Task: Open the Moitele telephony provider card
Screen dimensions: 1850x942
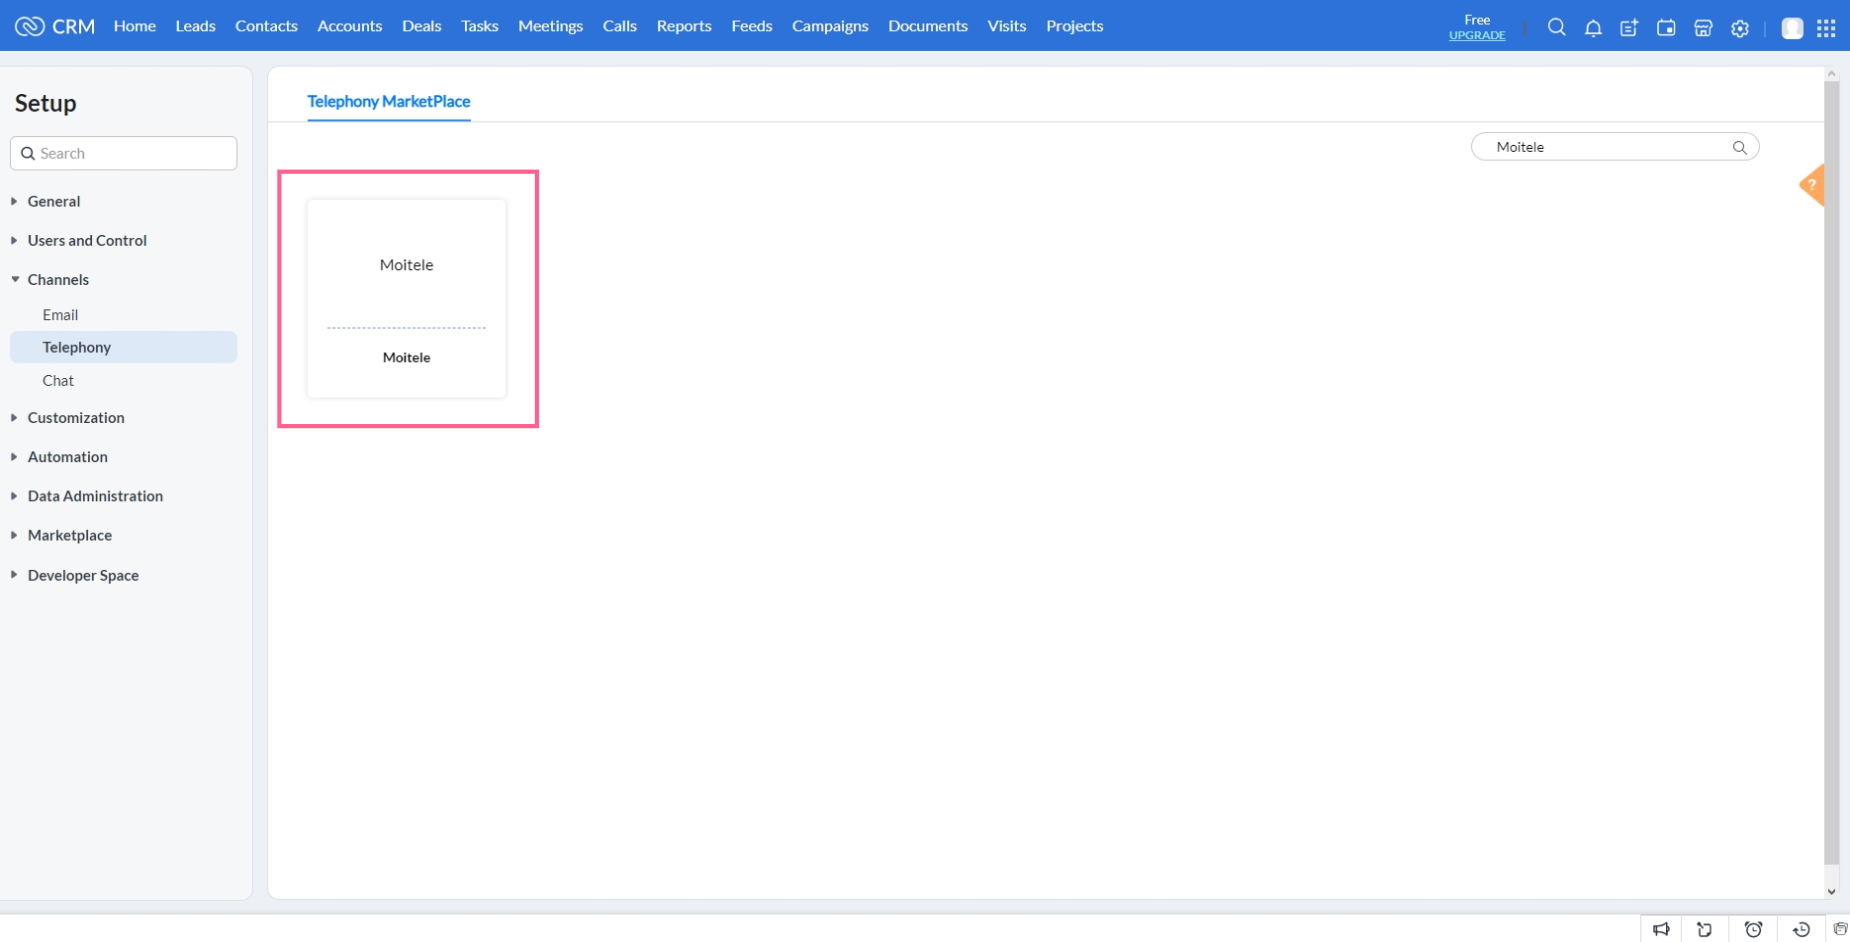Action: tap(406, 298)
